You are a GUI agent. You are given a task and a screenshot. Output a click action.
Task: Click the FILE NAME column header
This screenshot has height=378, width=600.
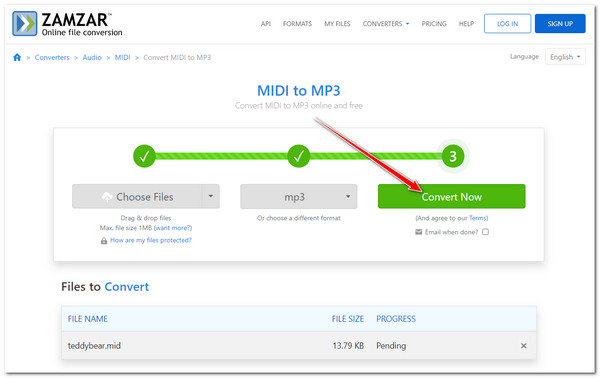[88, 319]
